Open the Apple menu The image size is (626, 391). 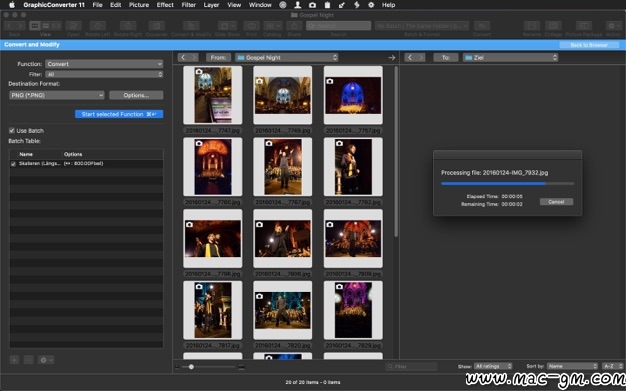point(12,5)
